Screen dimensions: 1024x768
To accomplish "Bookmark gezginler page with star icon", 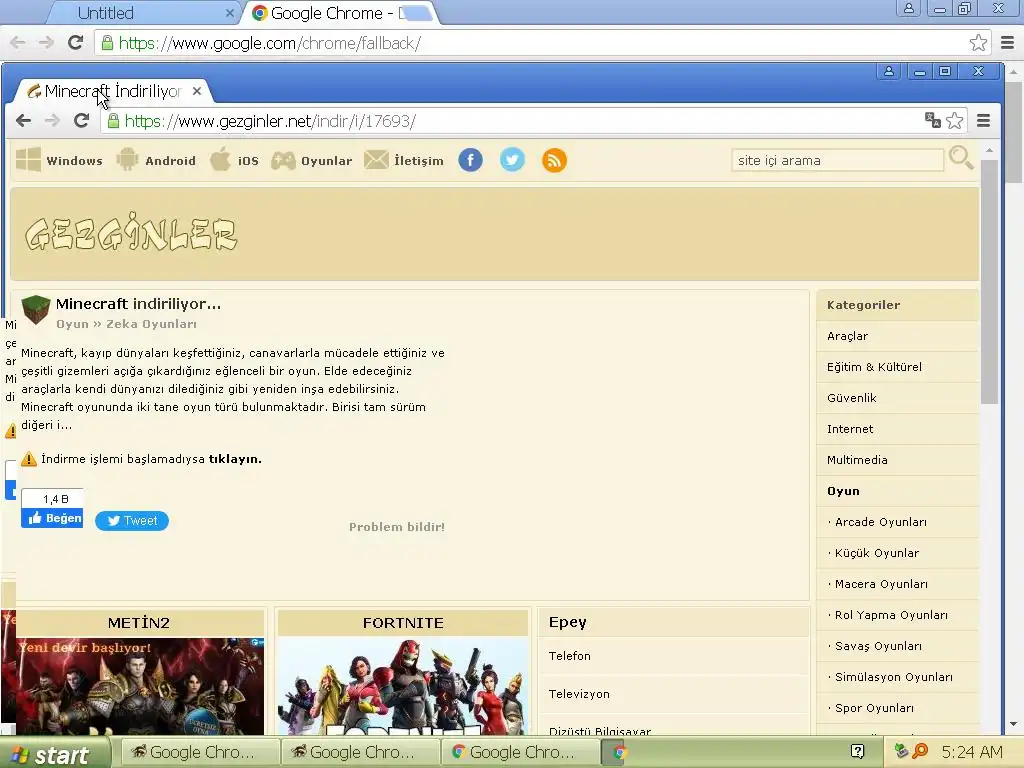I will click(955, 120).
